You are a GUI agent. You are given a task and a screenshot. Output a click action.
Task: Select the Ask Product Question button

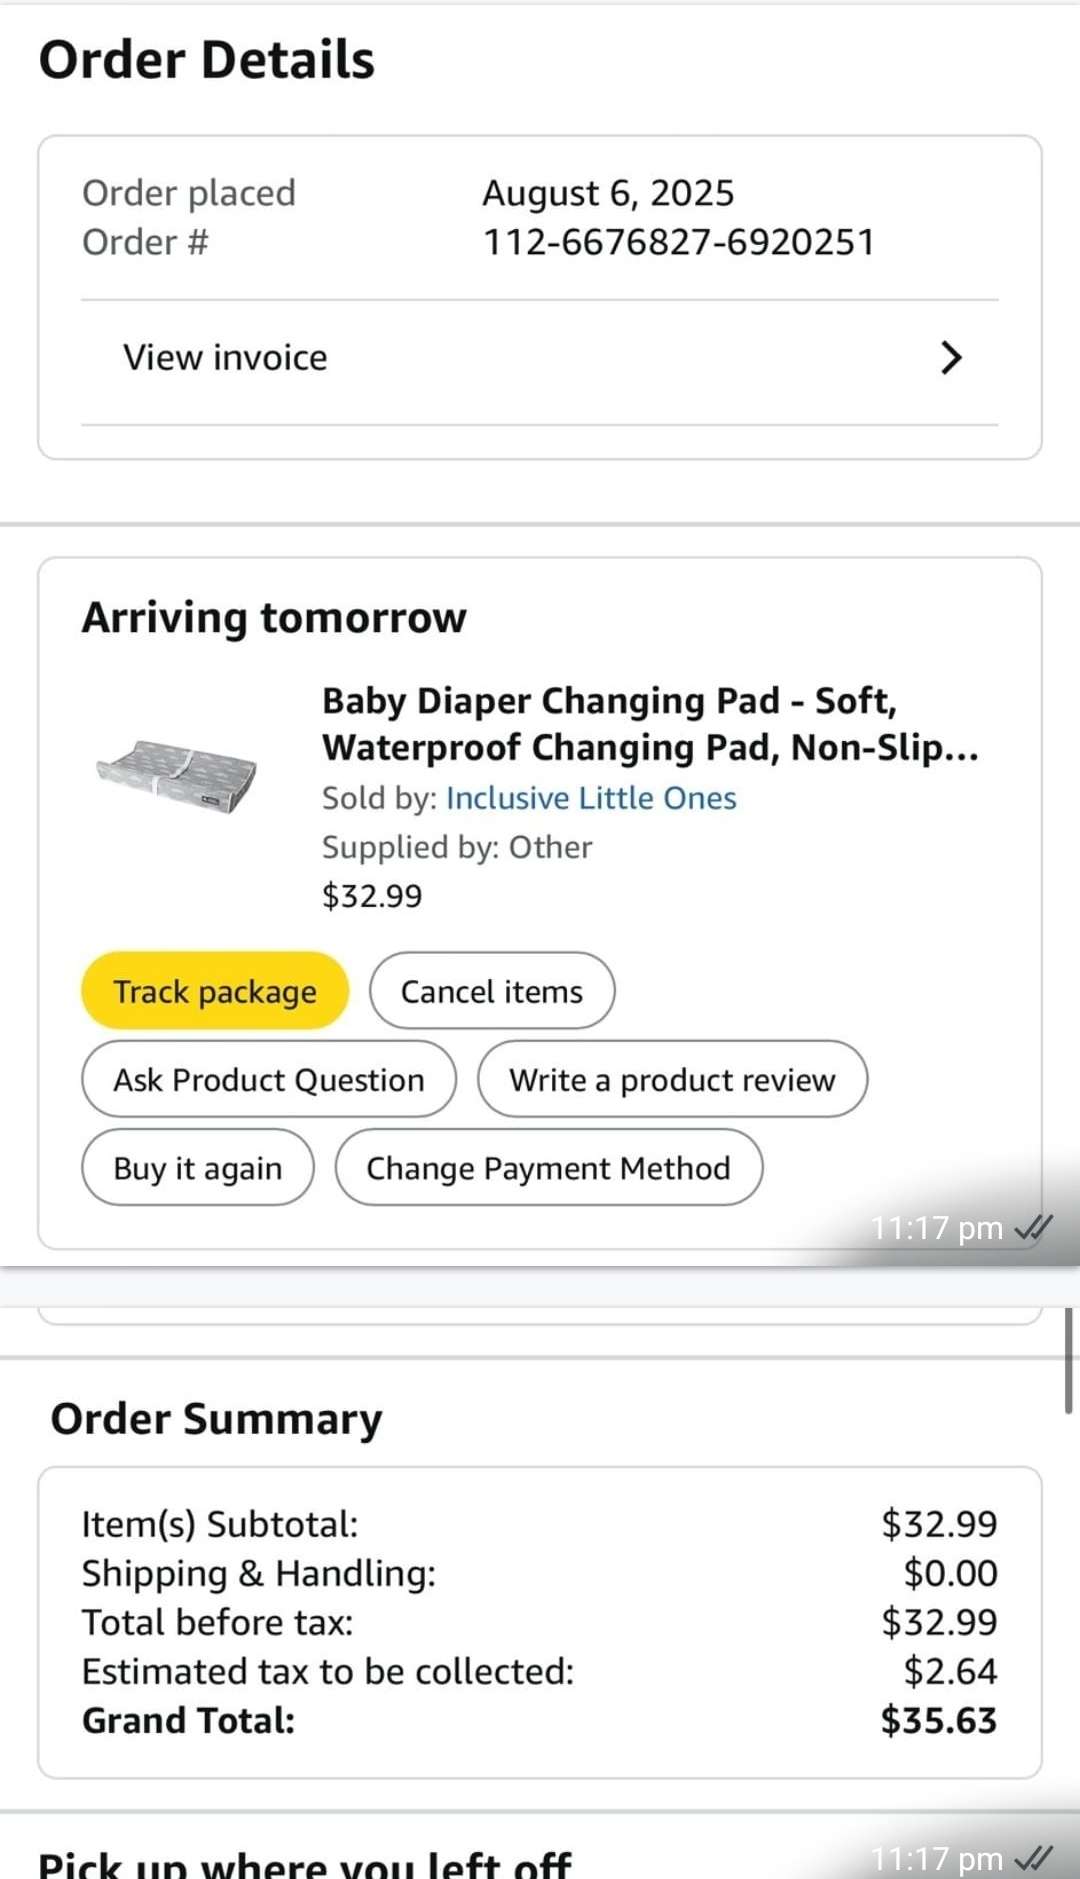point(268,1080)
